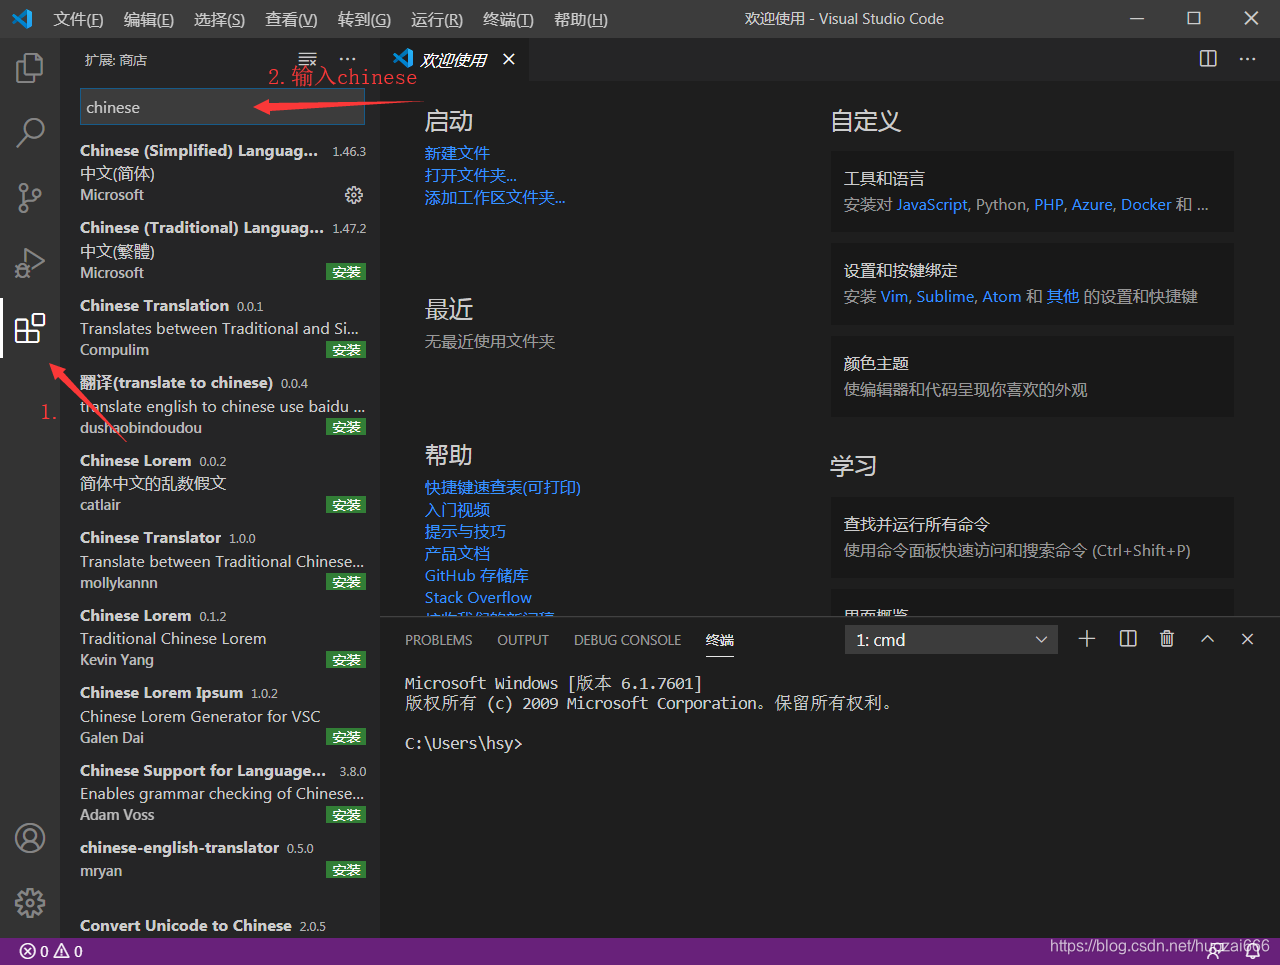This screenshot has height=965, width=1280.
Task: Open the 运行(R) menu
Action: (436, 20)
